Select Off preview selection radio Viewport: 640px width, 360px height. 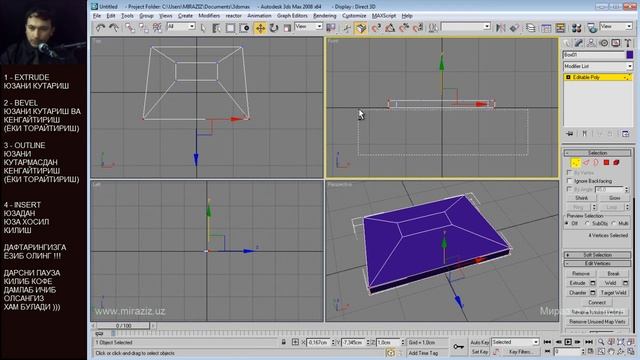coord(567,224)
